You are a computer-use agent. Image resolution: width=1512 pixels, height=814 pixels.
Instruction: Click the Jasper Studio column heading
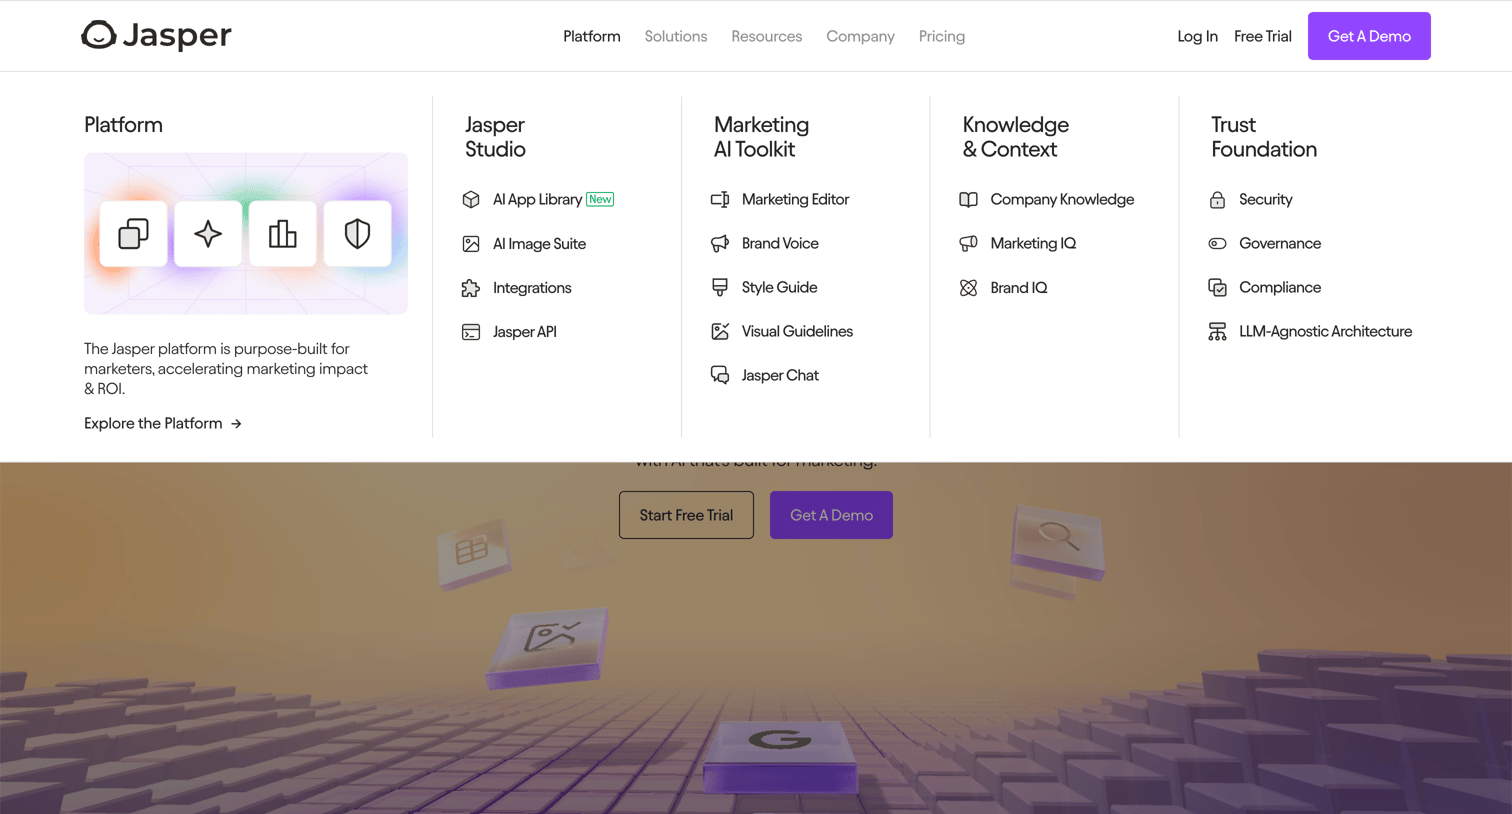click(x=495, y=137)
